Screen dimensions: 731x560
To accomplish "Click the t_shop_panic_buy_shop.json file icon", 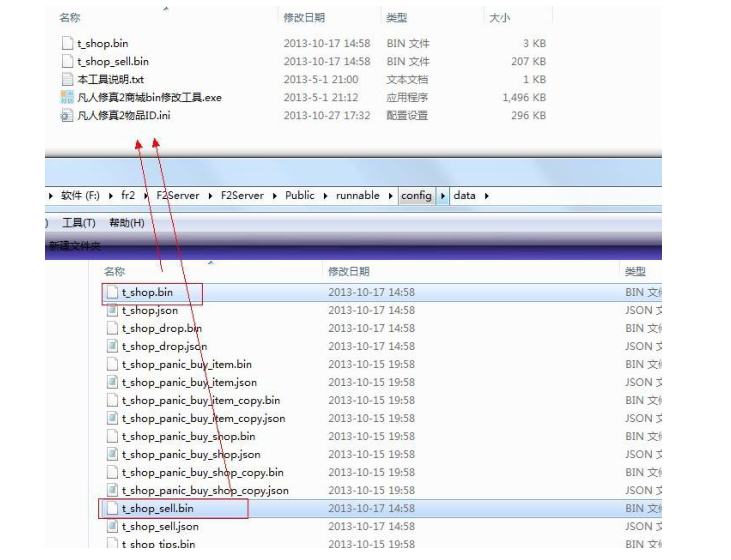I will click(112, 454).
